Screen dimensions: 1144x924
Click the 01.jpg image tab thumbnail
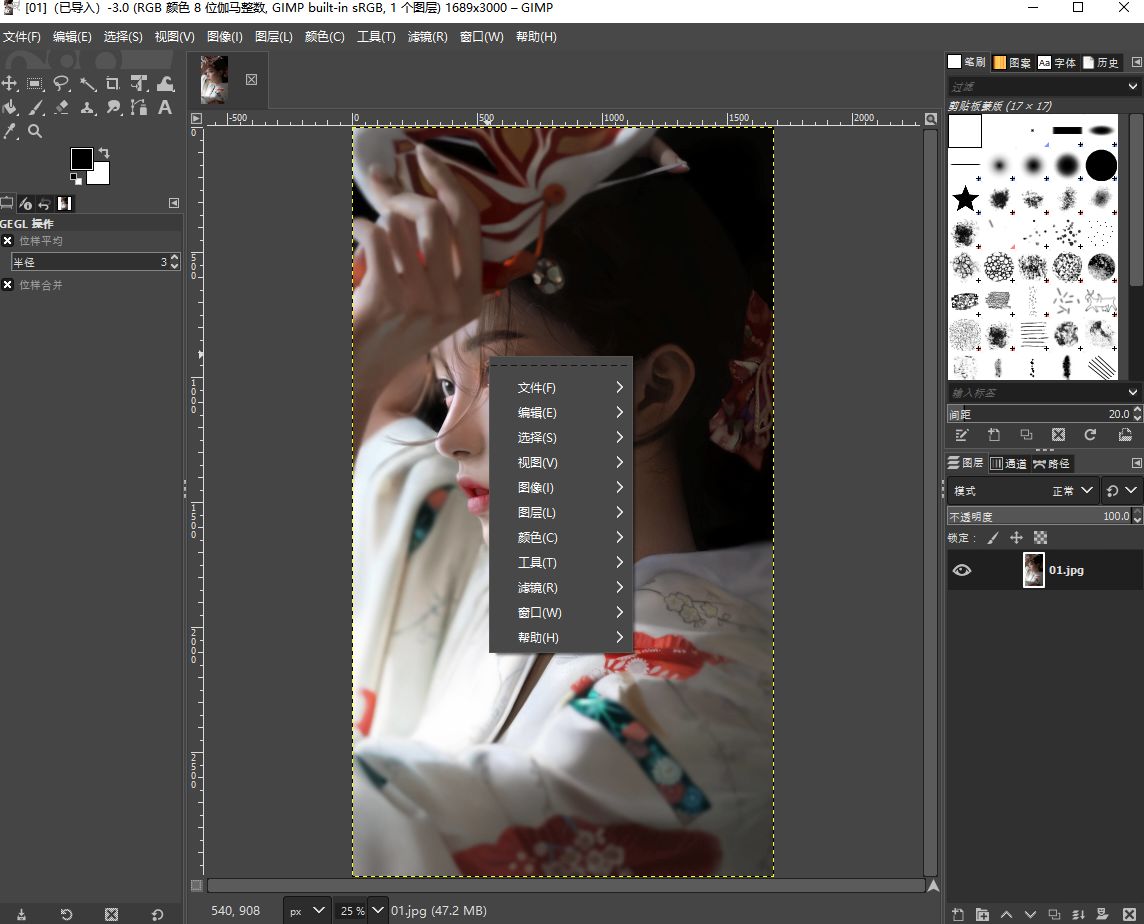click(214, 80)
